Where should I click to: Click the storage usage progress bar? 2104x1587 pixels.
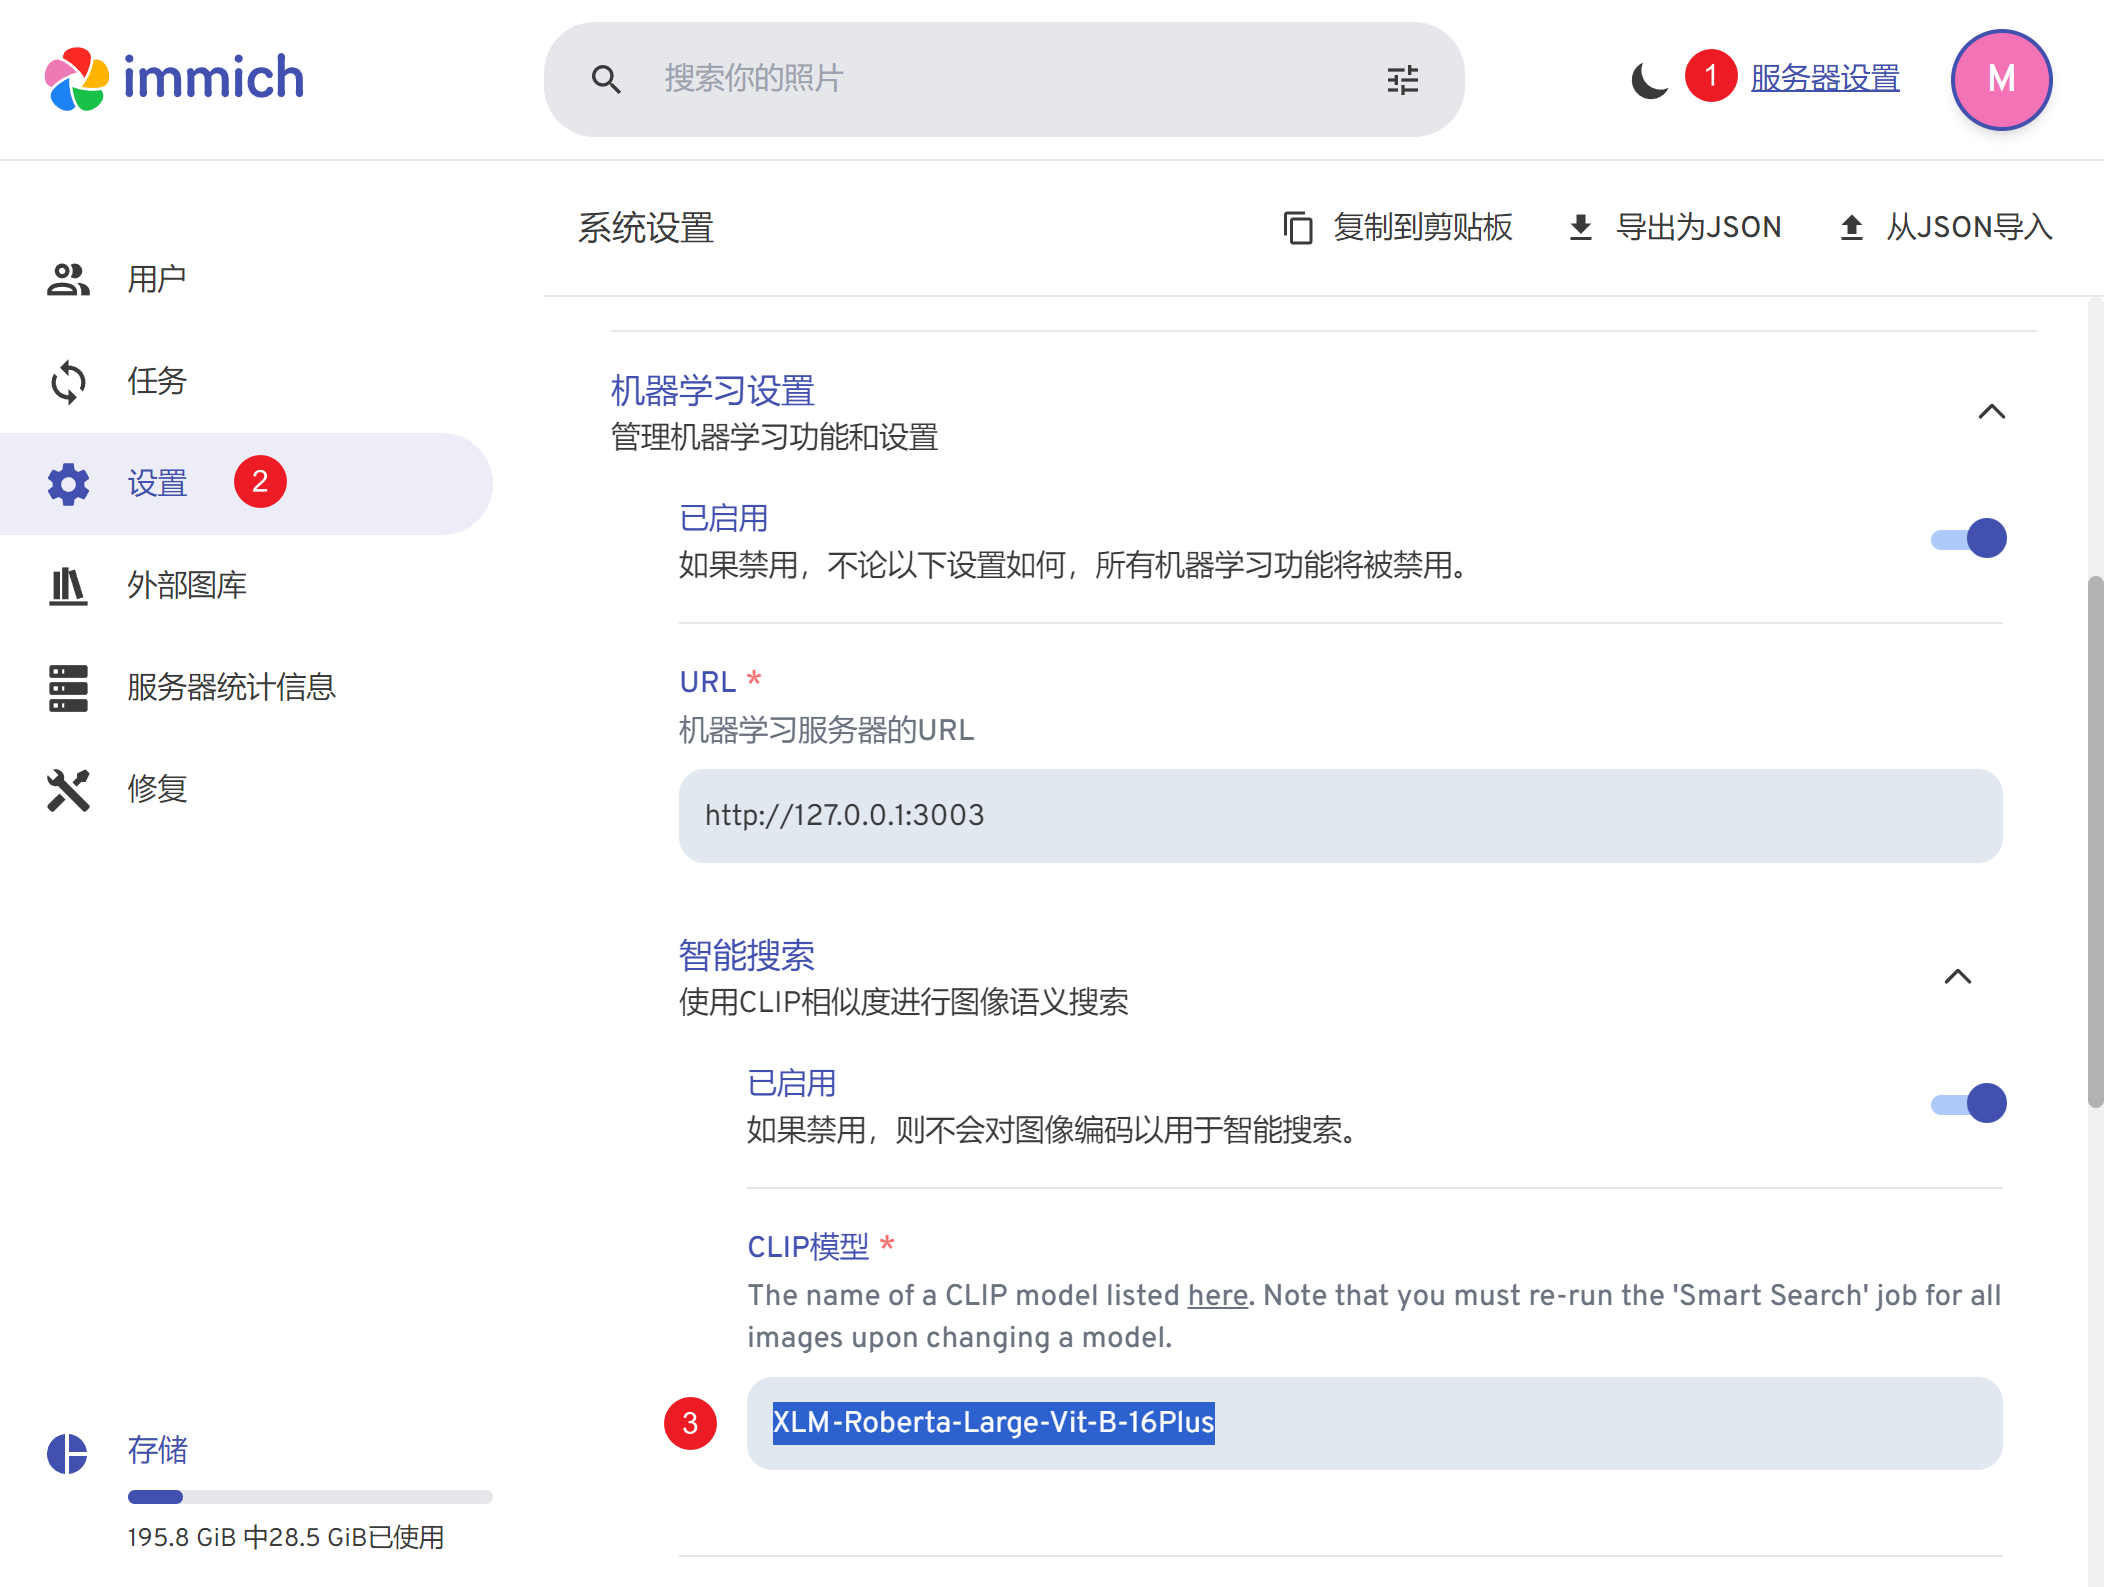(x=310, y=1497)
